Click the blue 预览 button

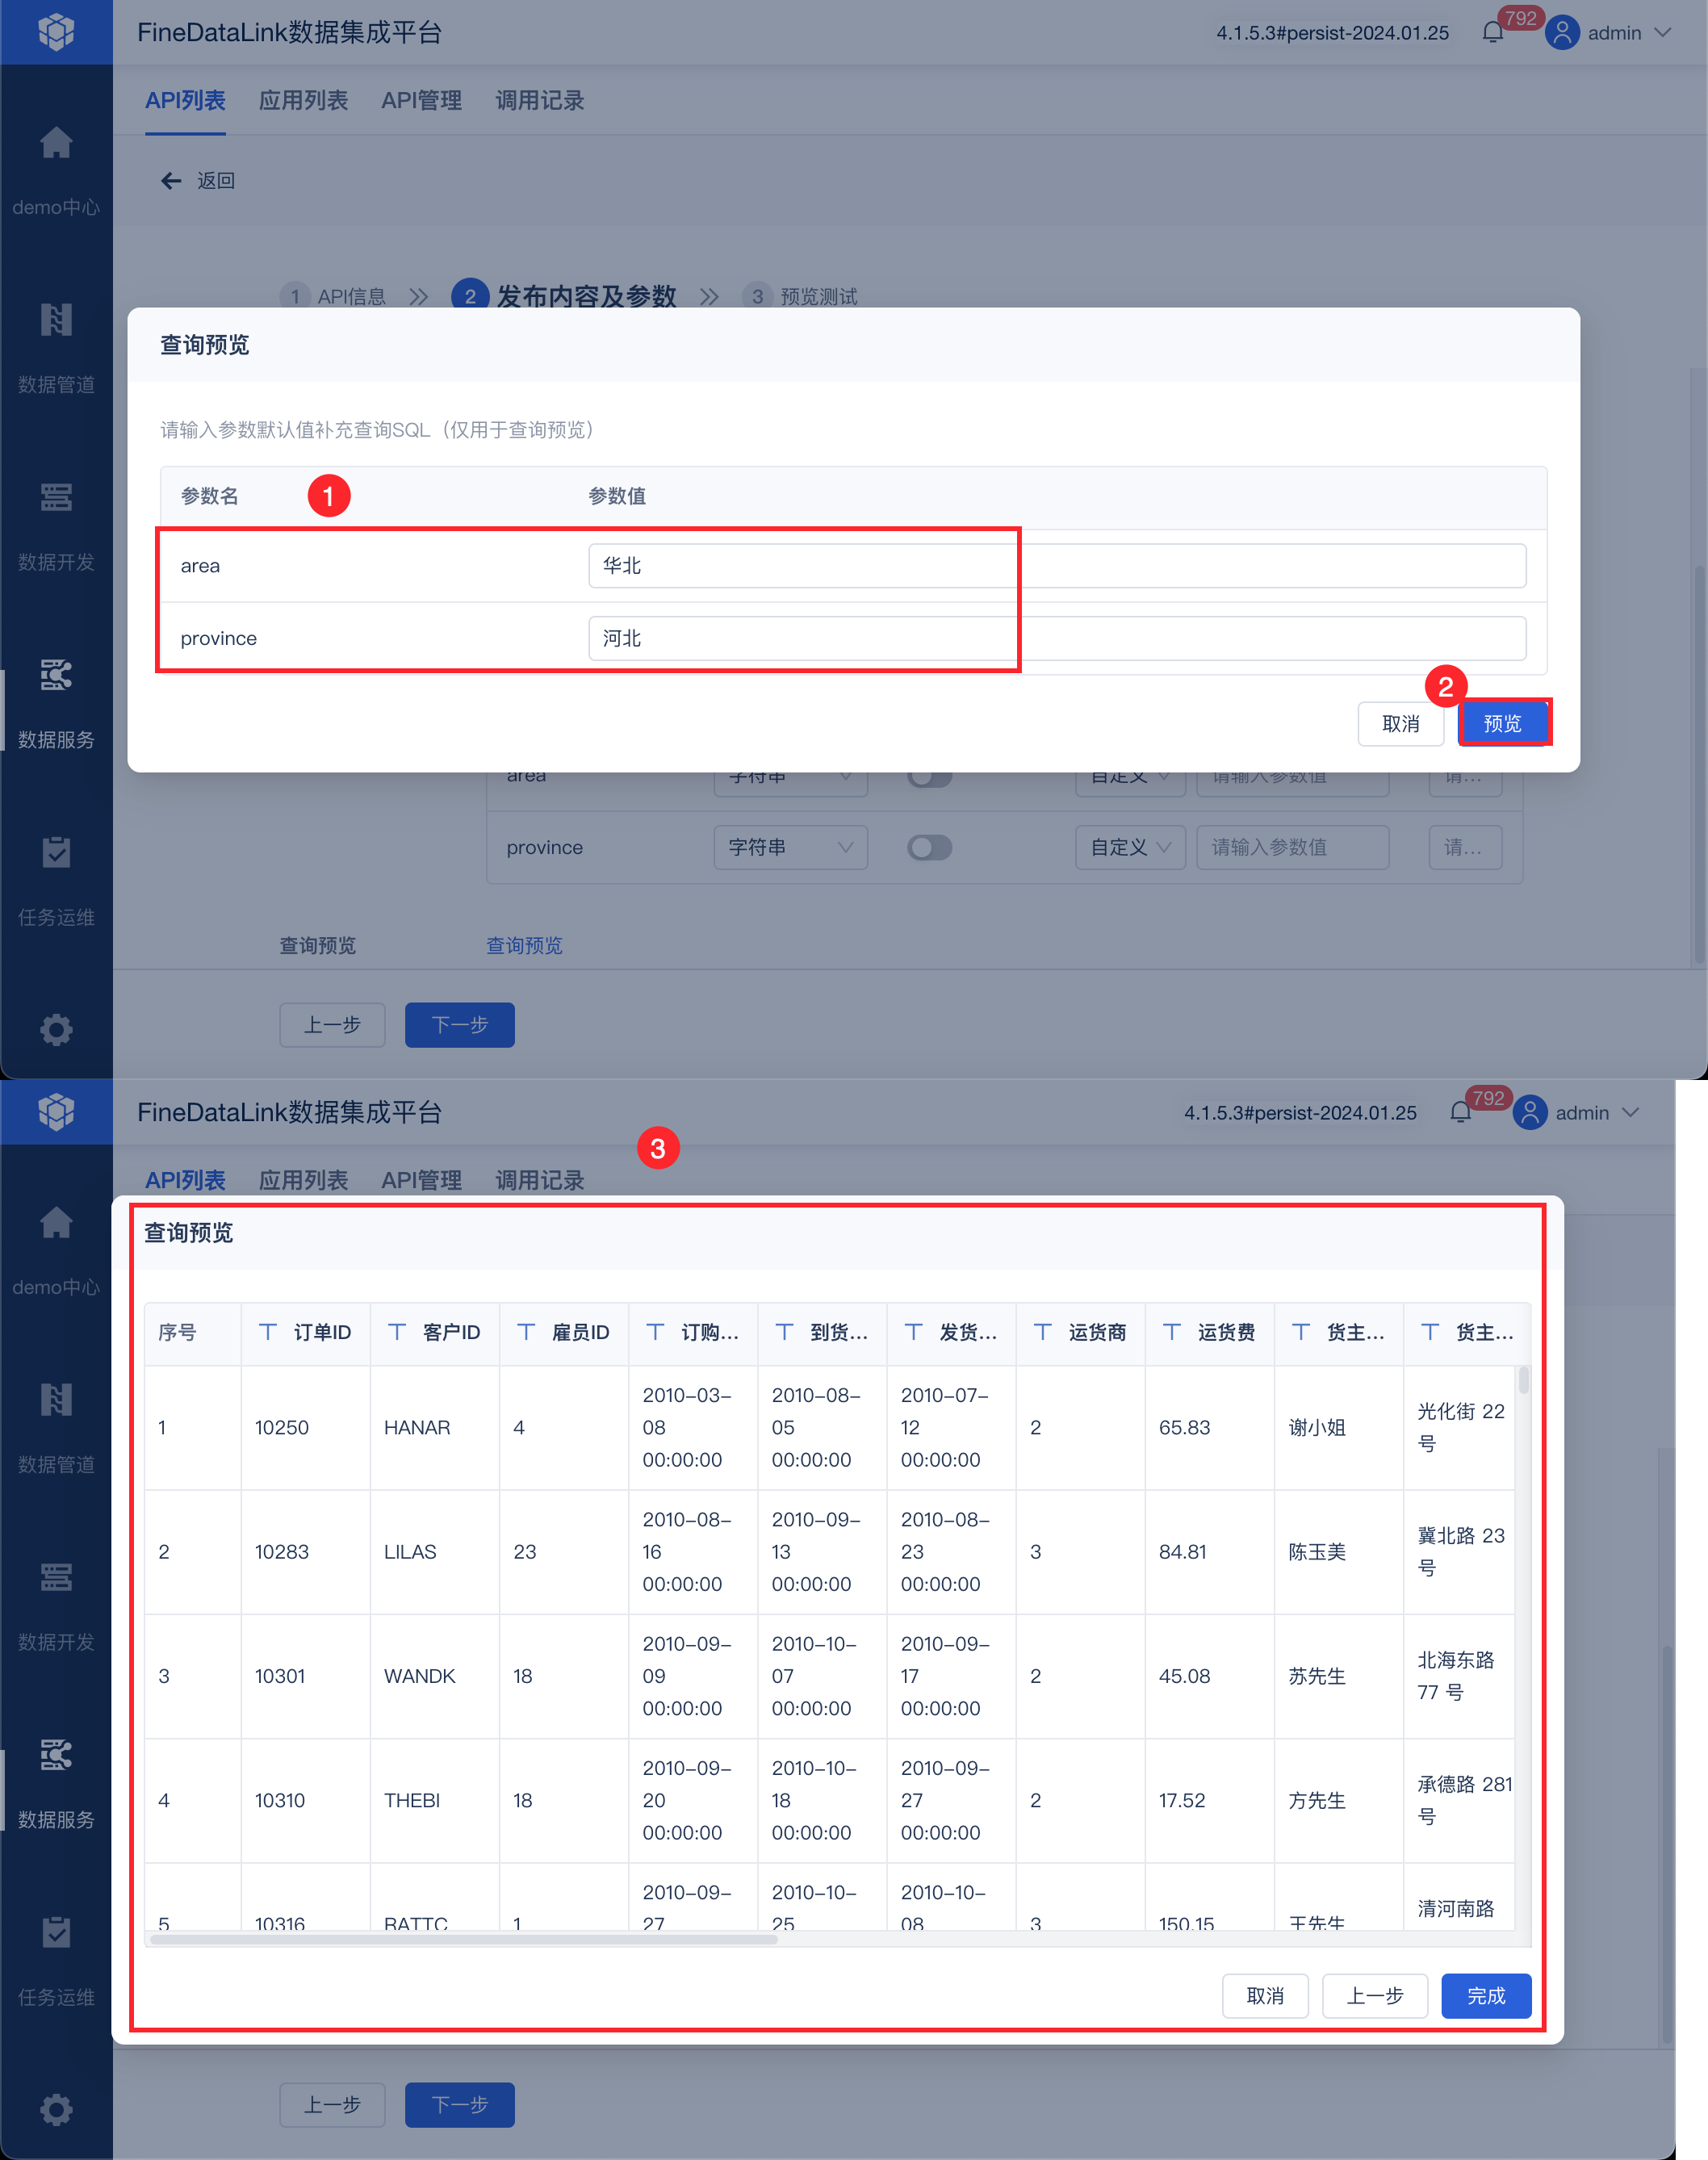pos(1502,723)
